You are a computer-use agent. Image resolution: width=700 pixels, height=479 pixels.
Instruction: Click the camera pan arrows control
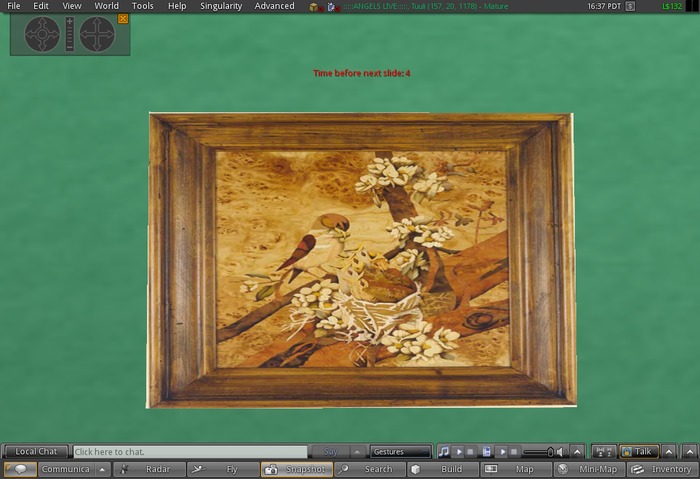tap(97, 34)
